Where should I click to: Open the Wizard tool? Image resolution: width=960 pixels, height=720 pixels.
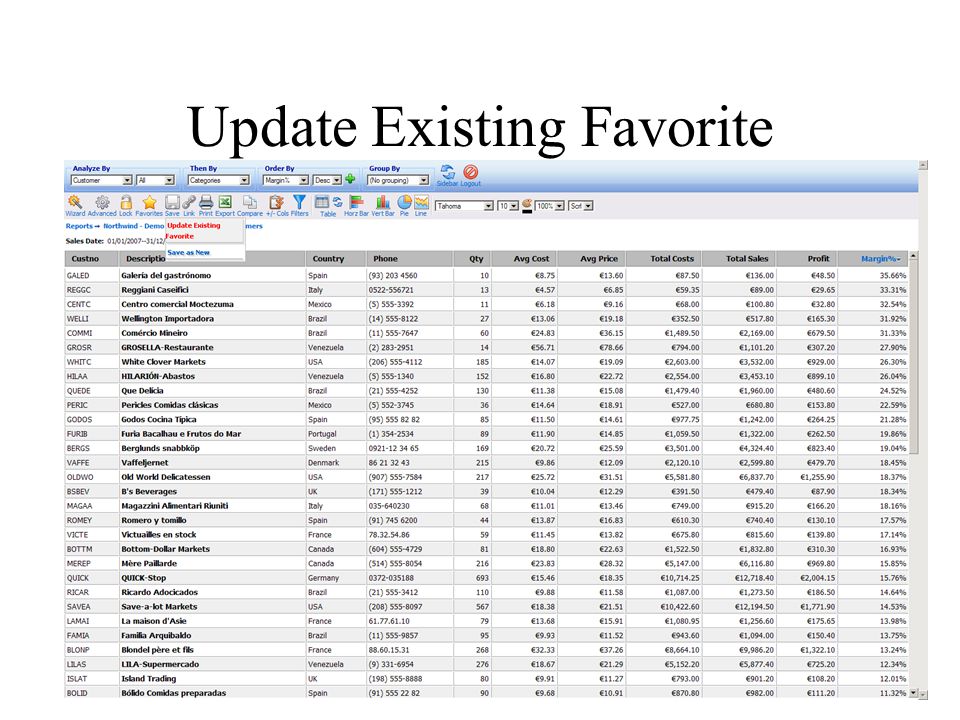pos(75,205)
